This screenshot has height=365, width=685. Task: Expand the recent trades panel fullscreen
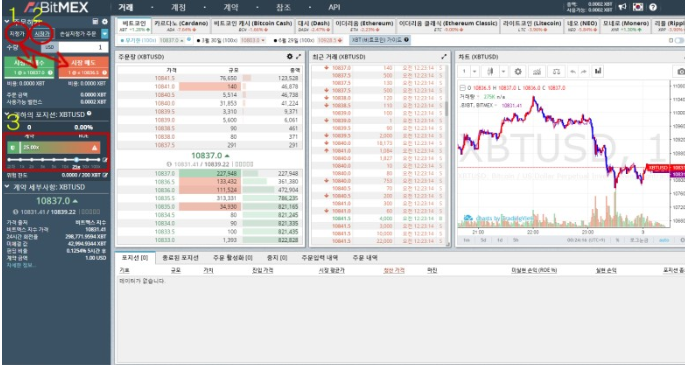point(444,57)
